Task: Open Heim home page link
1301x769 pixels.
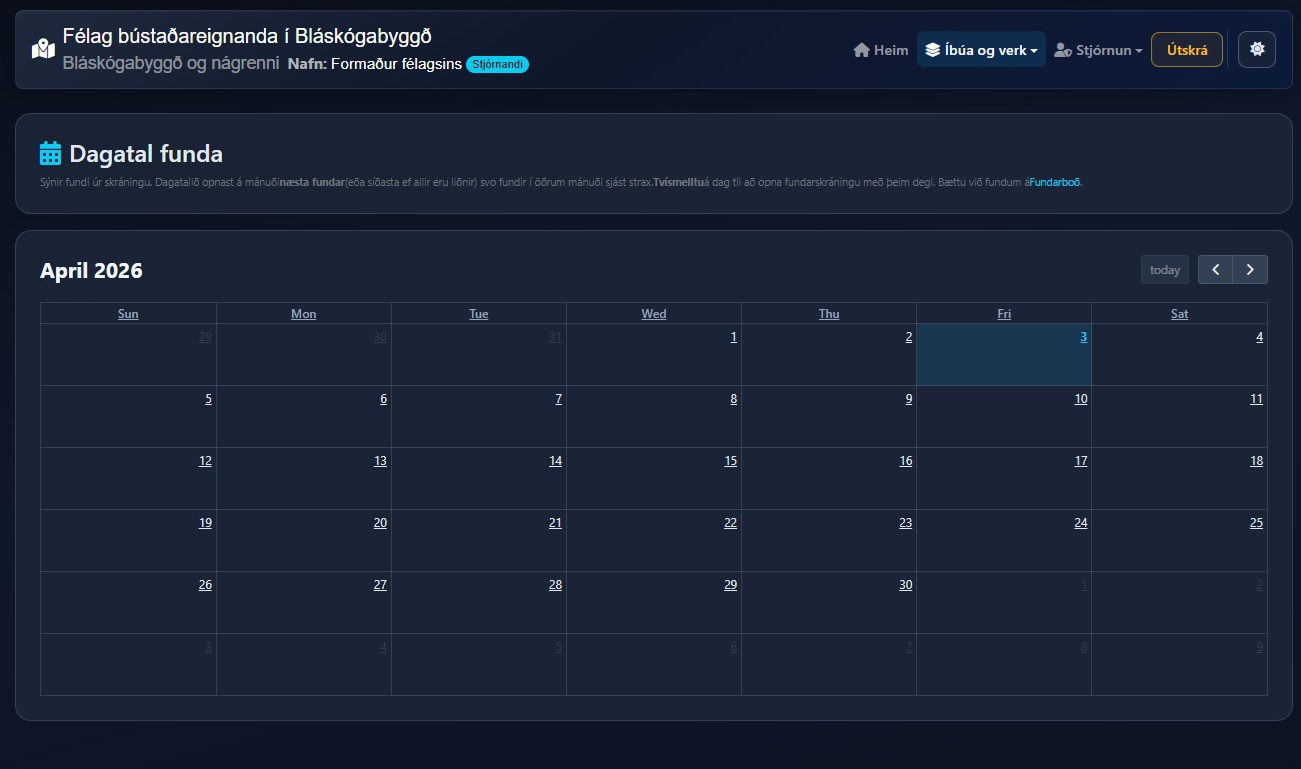Action: click(881, 50)
